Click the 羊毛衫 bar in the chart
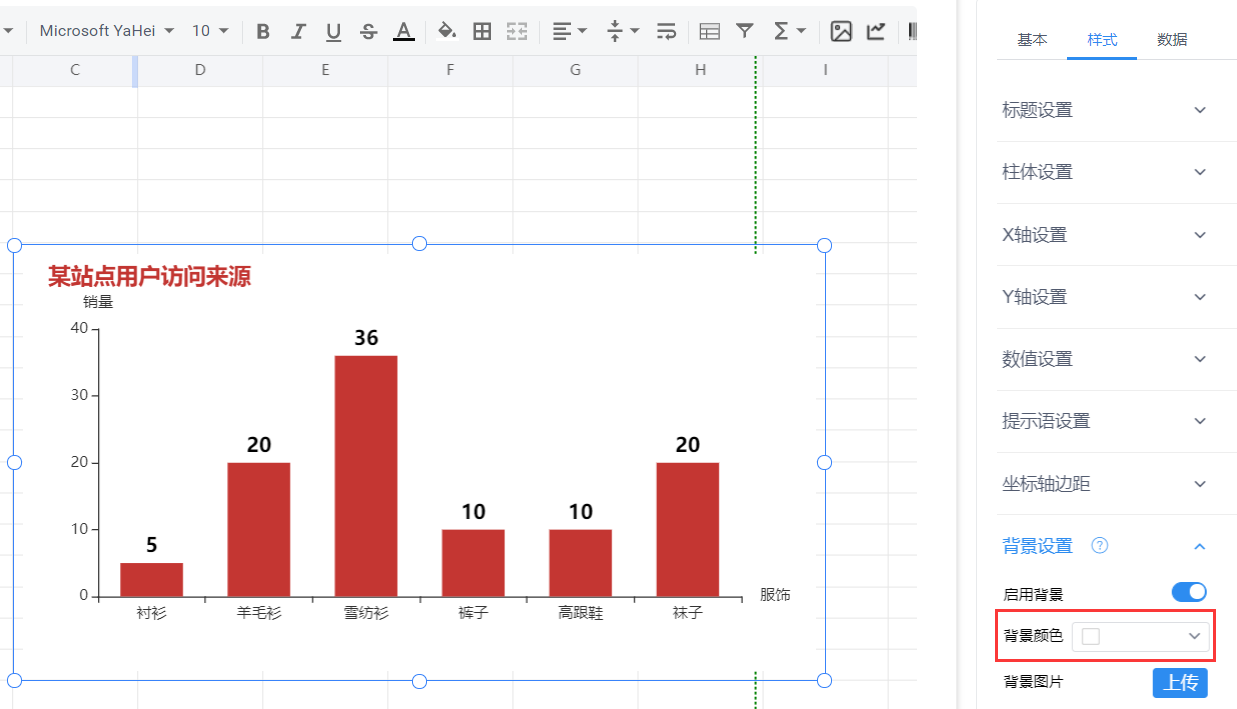 pos(259,530)
